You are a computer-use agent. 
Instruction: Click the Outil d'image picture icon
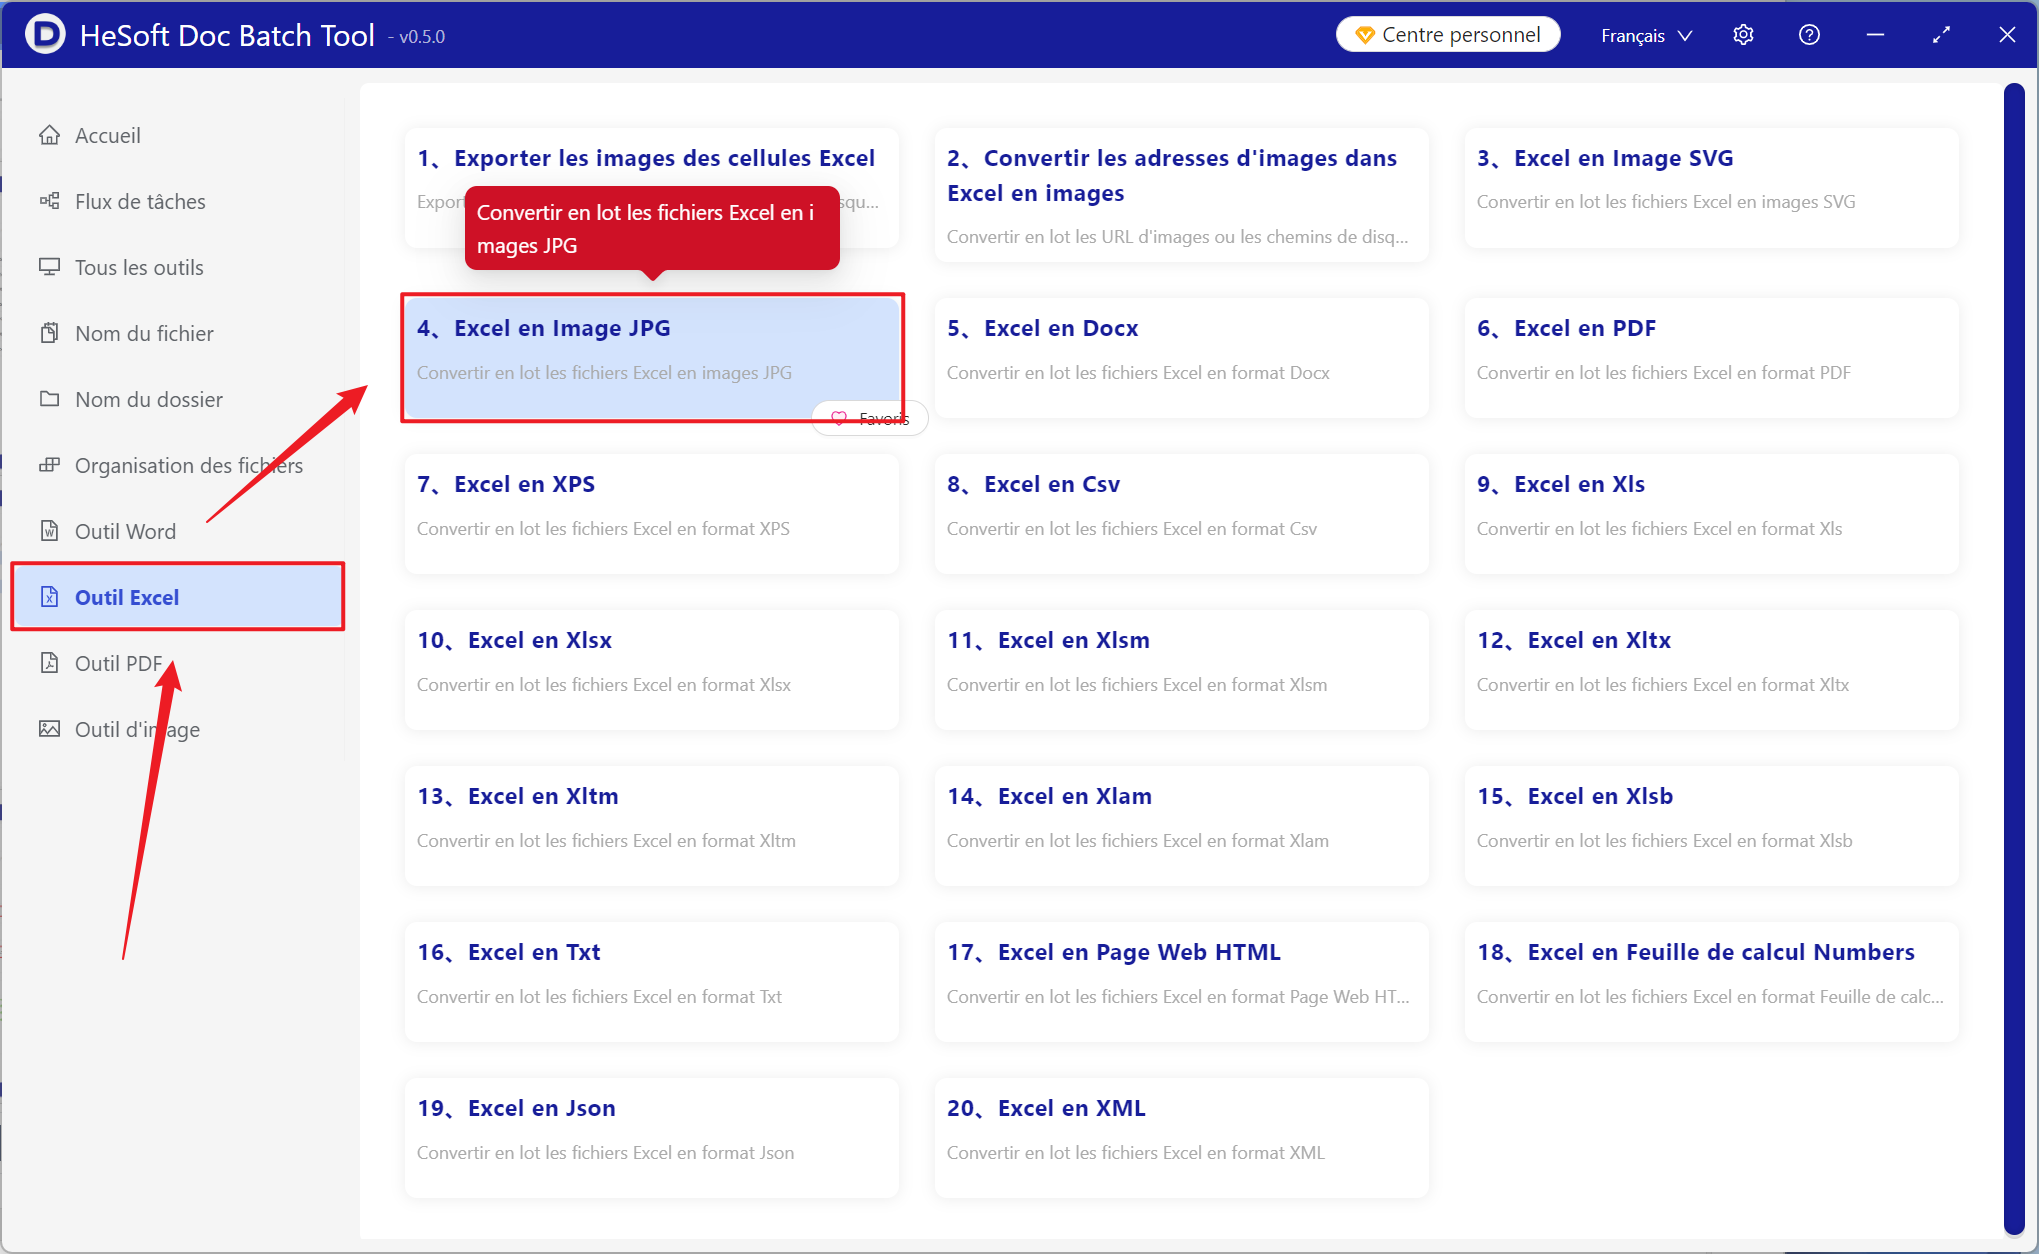pos(49,729)
